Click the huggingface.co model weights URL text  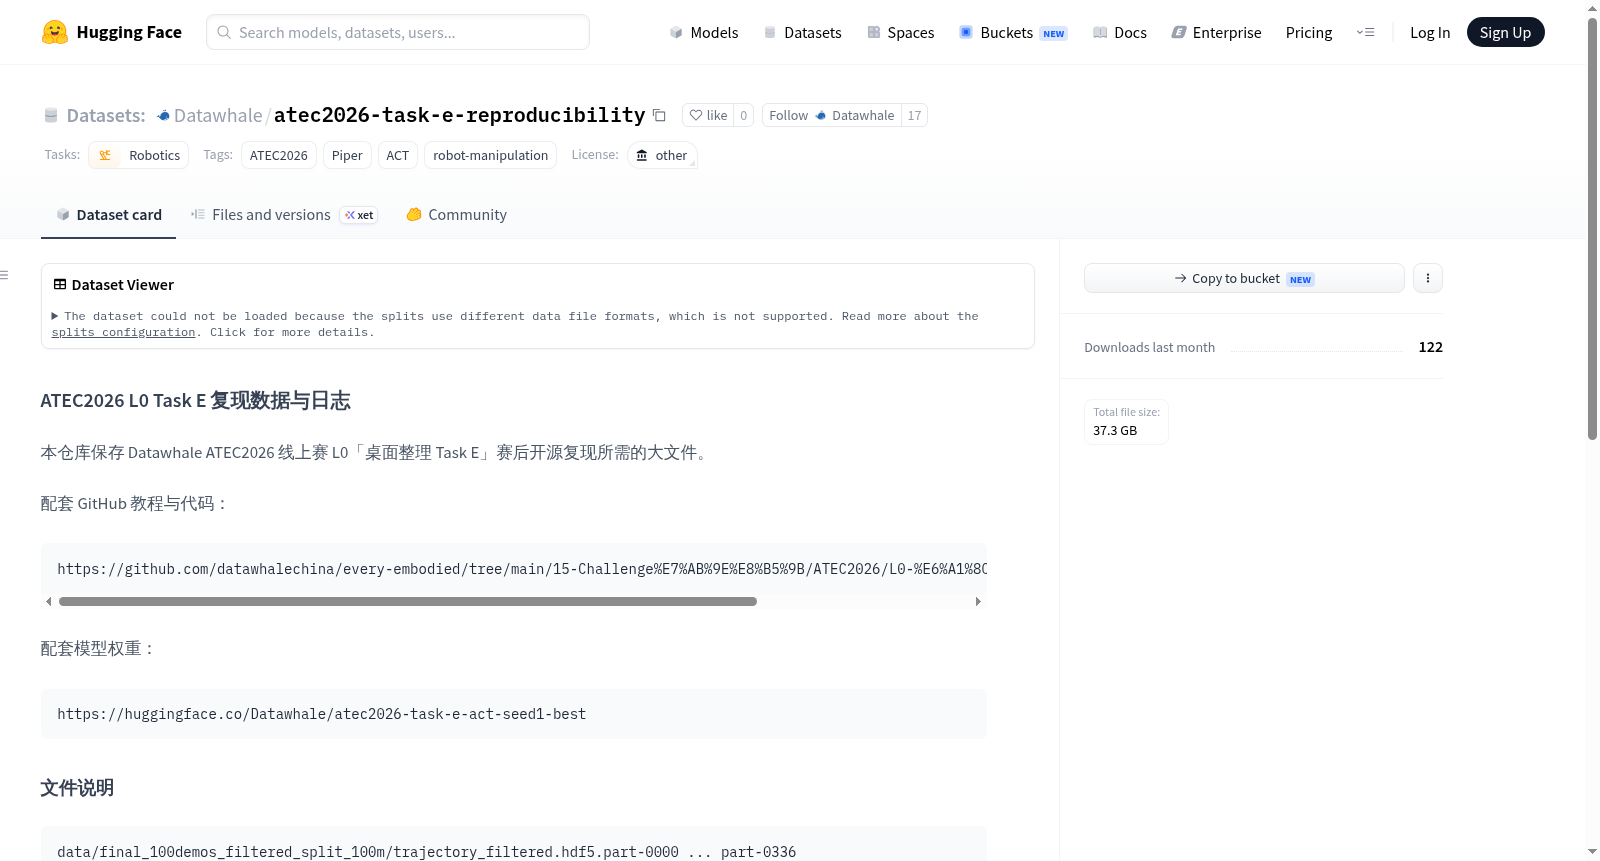(x=321, y=714)
